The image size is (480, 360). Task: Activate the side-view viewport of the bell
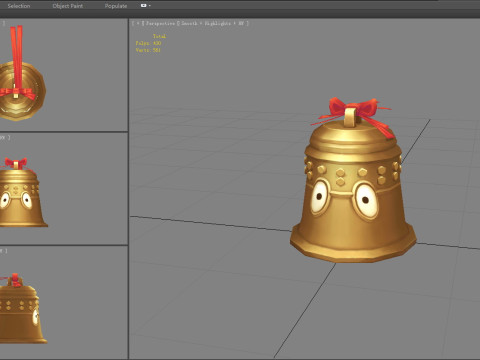64,302
